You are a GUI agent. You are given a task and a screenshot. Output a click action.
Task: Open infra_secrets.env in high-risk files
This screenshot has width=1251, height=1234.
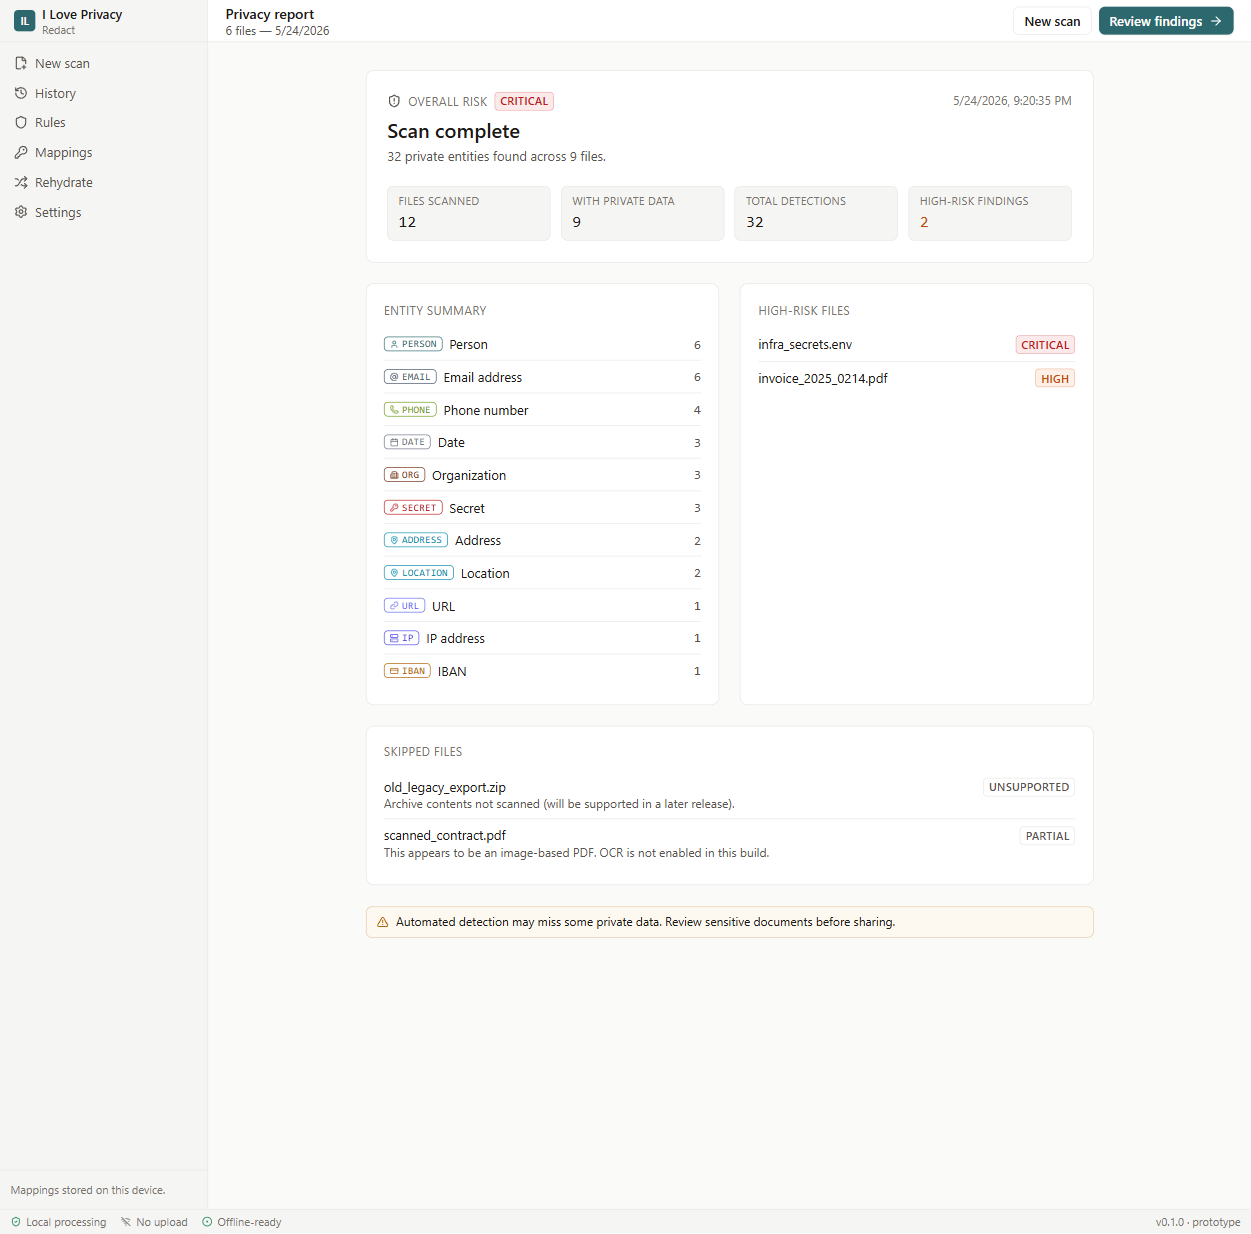tap(805, 344)
